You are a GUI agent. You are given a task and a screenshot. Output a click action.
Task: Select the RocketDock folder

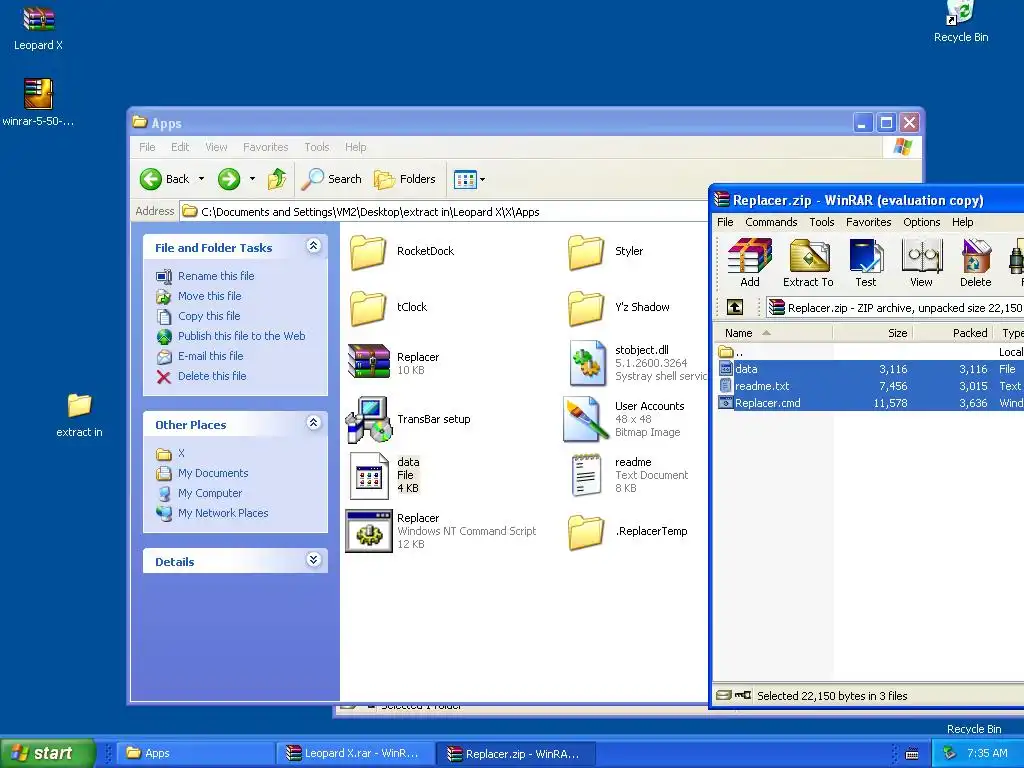(401, 251)
